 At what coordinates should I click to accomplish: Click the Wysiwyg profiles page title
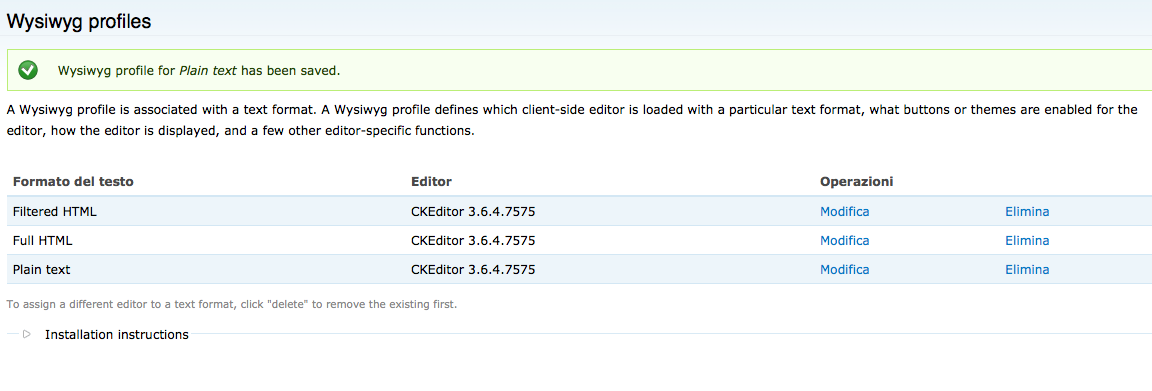coord(79,21)
